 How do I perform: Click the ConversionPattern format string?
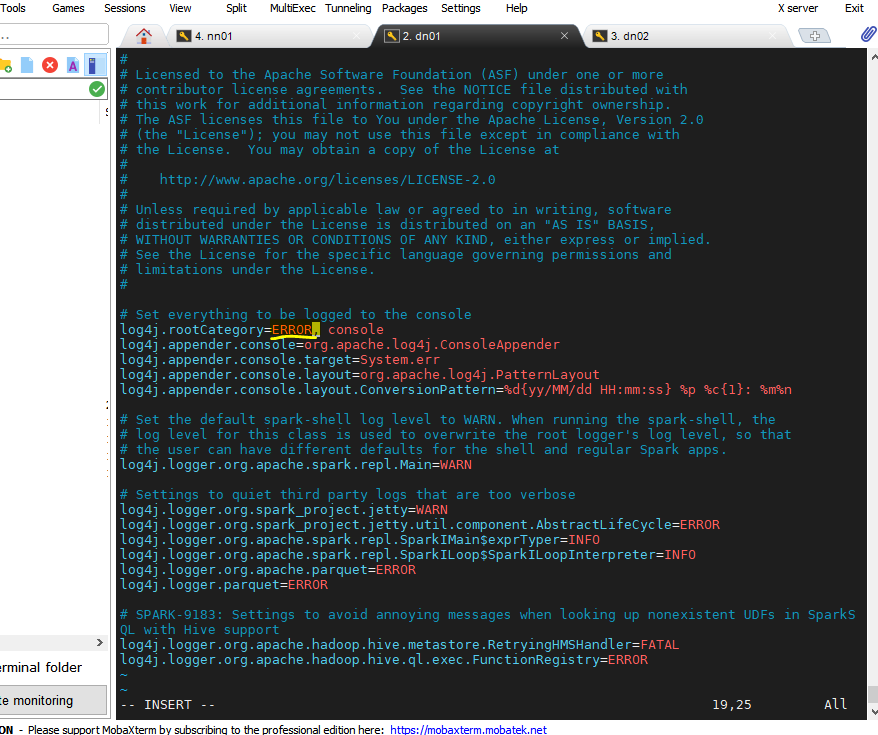pyautogui.click(x=648, y=390)
